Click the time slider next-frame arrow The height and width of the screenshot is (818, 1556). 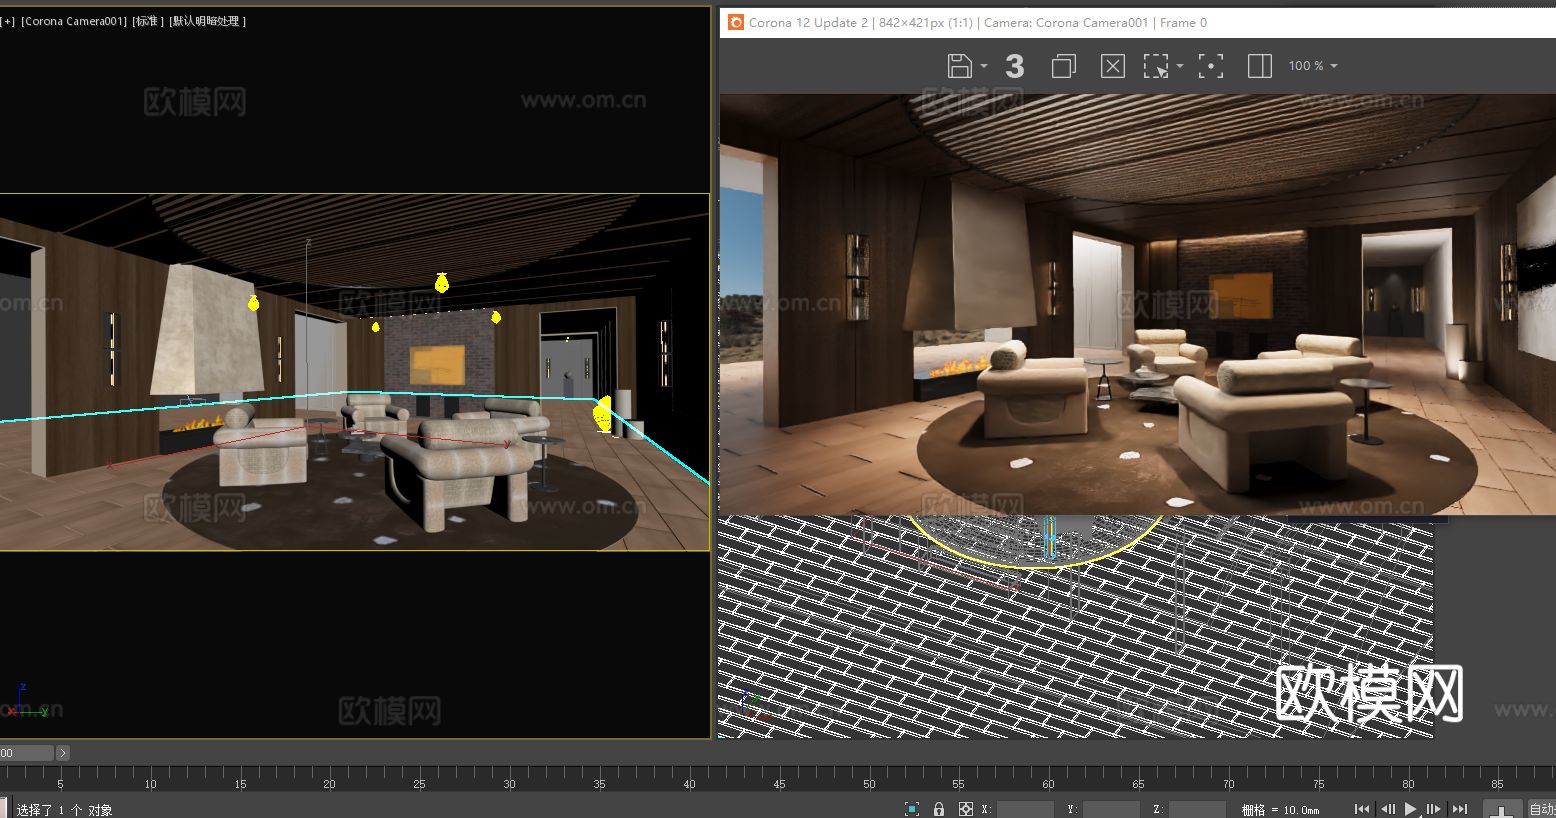pyautogui.click(x=63, y=753)
